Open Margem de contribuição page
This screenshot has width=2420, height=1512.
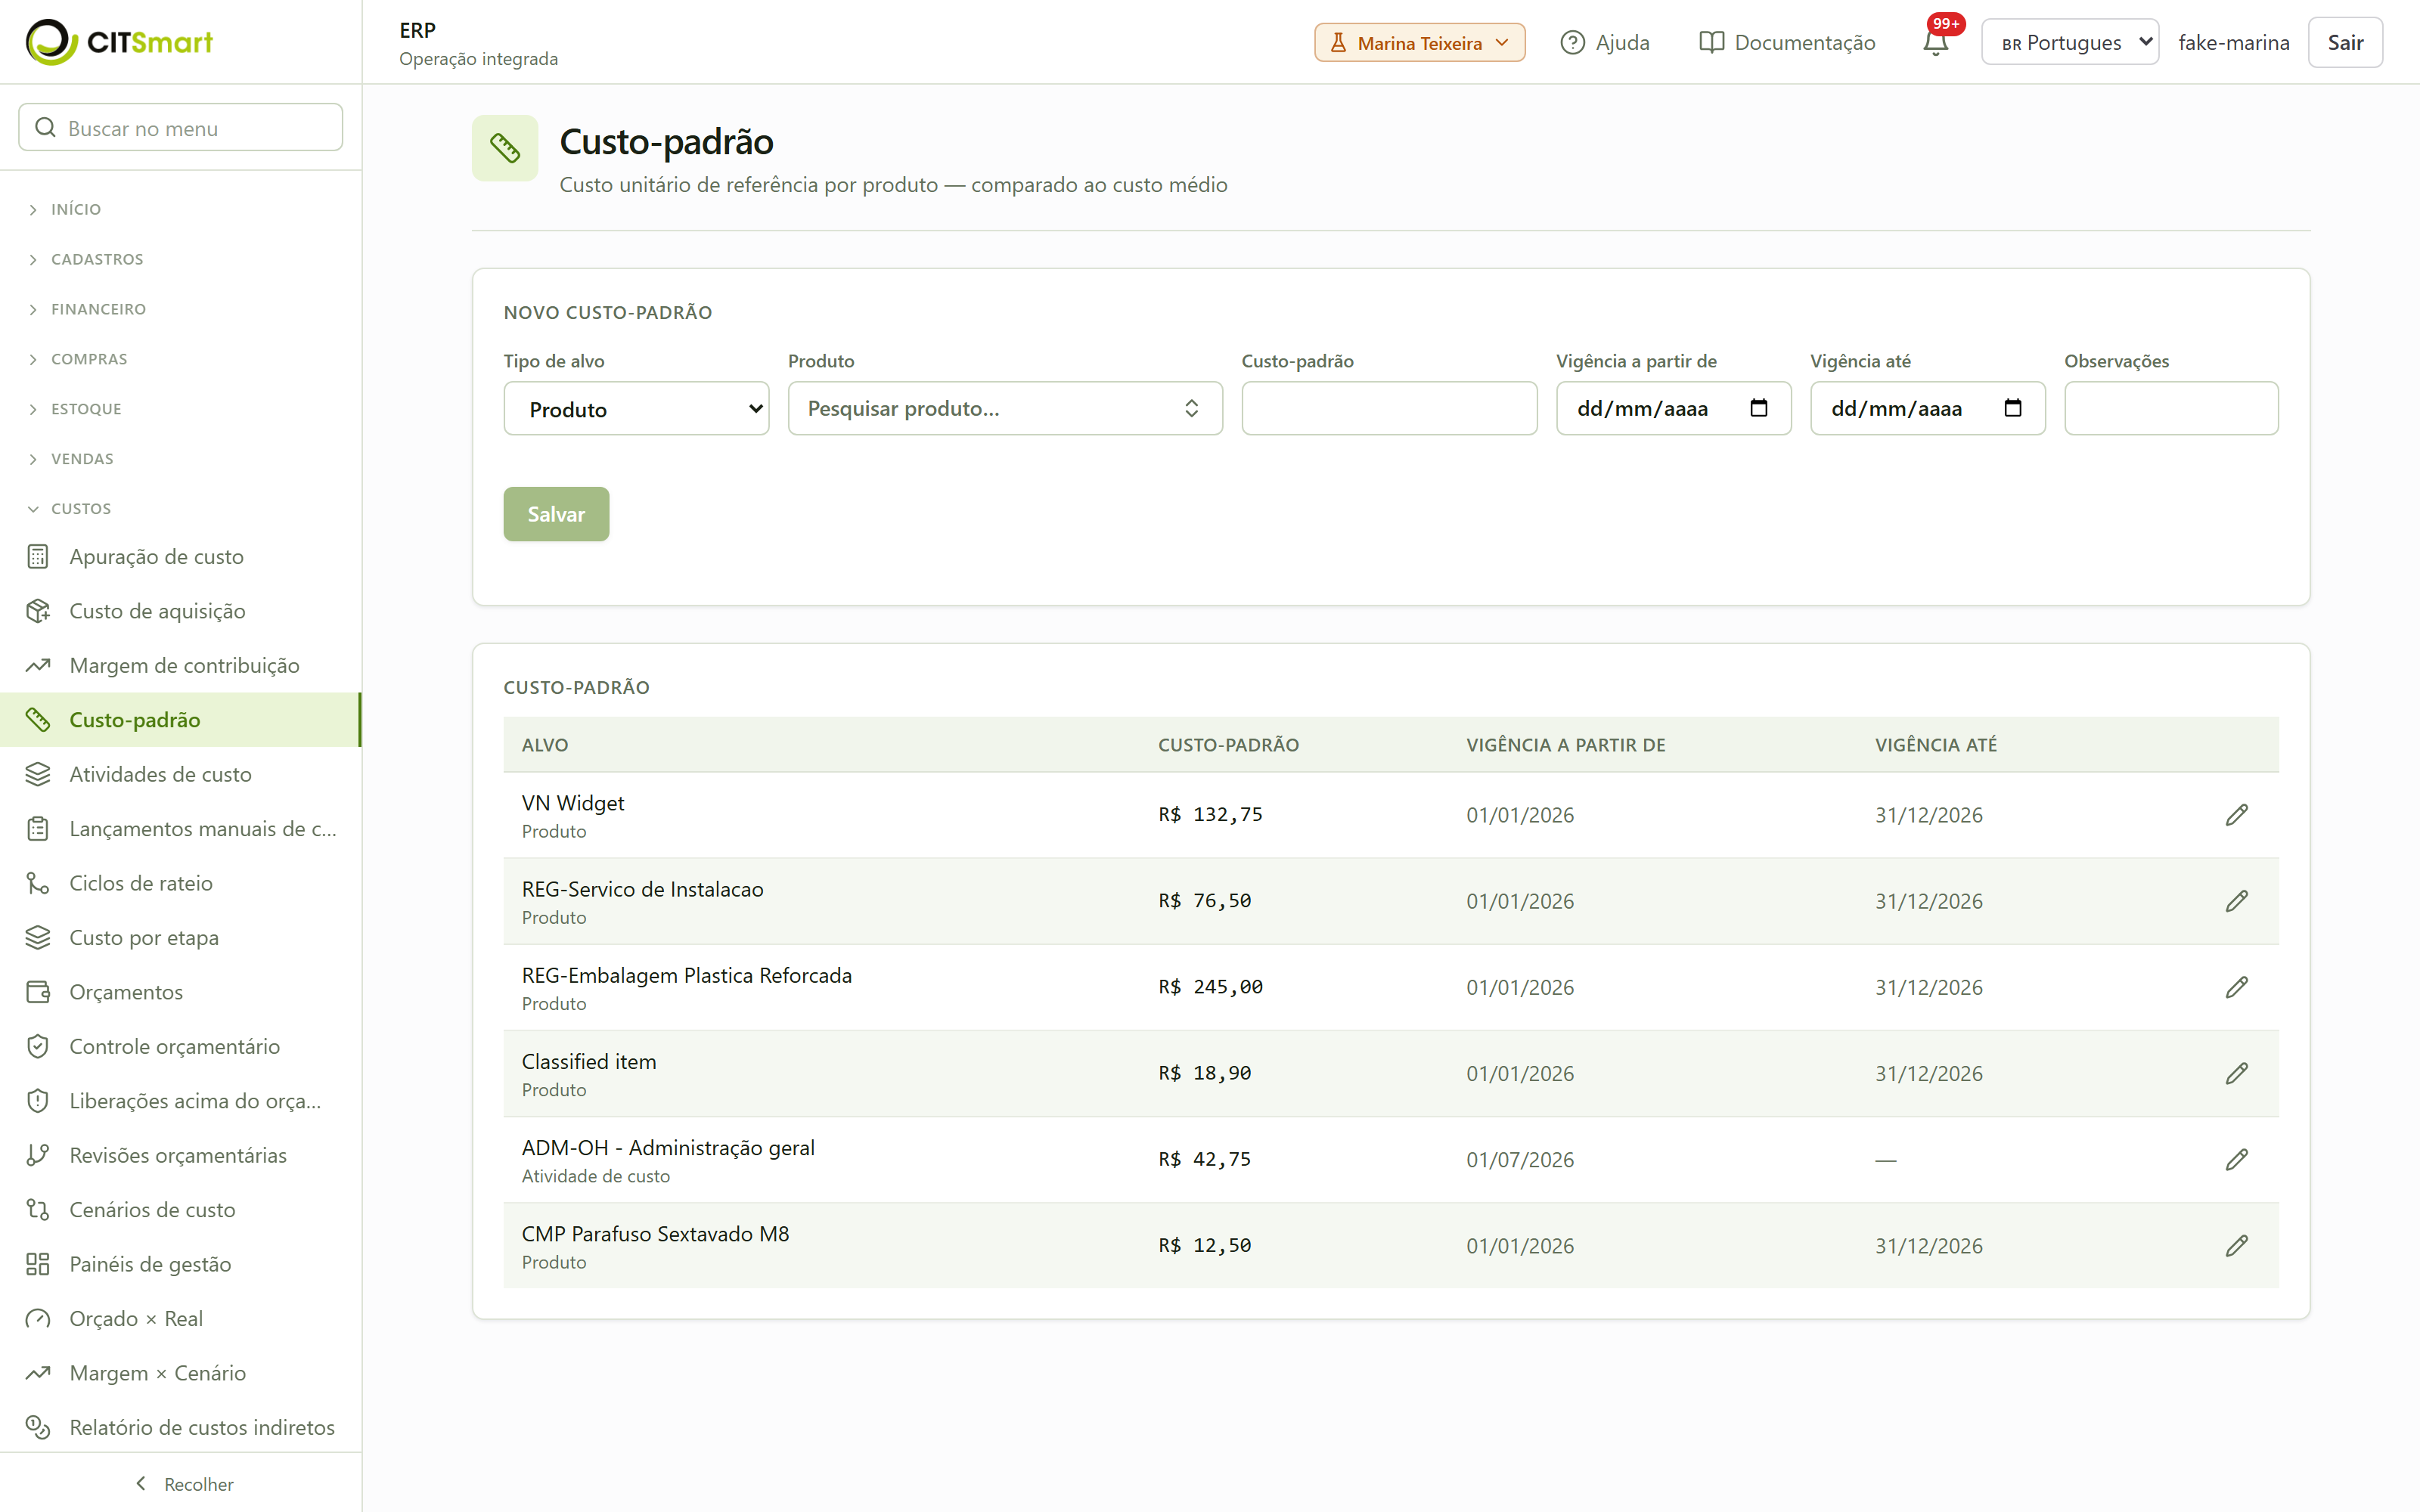click(181, 665)
